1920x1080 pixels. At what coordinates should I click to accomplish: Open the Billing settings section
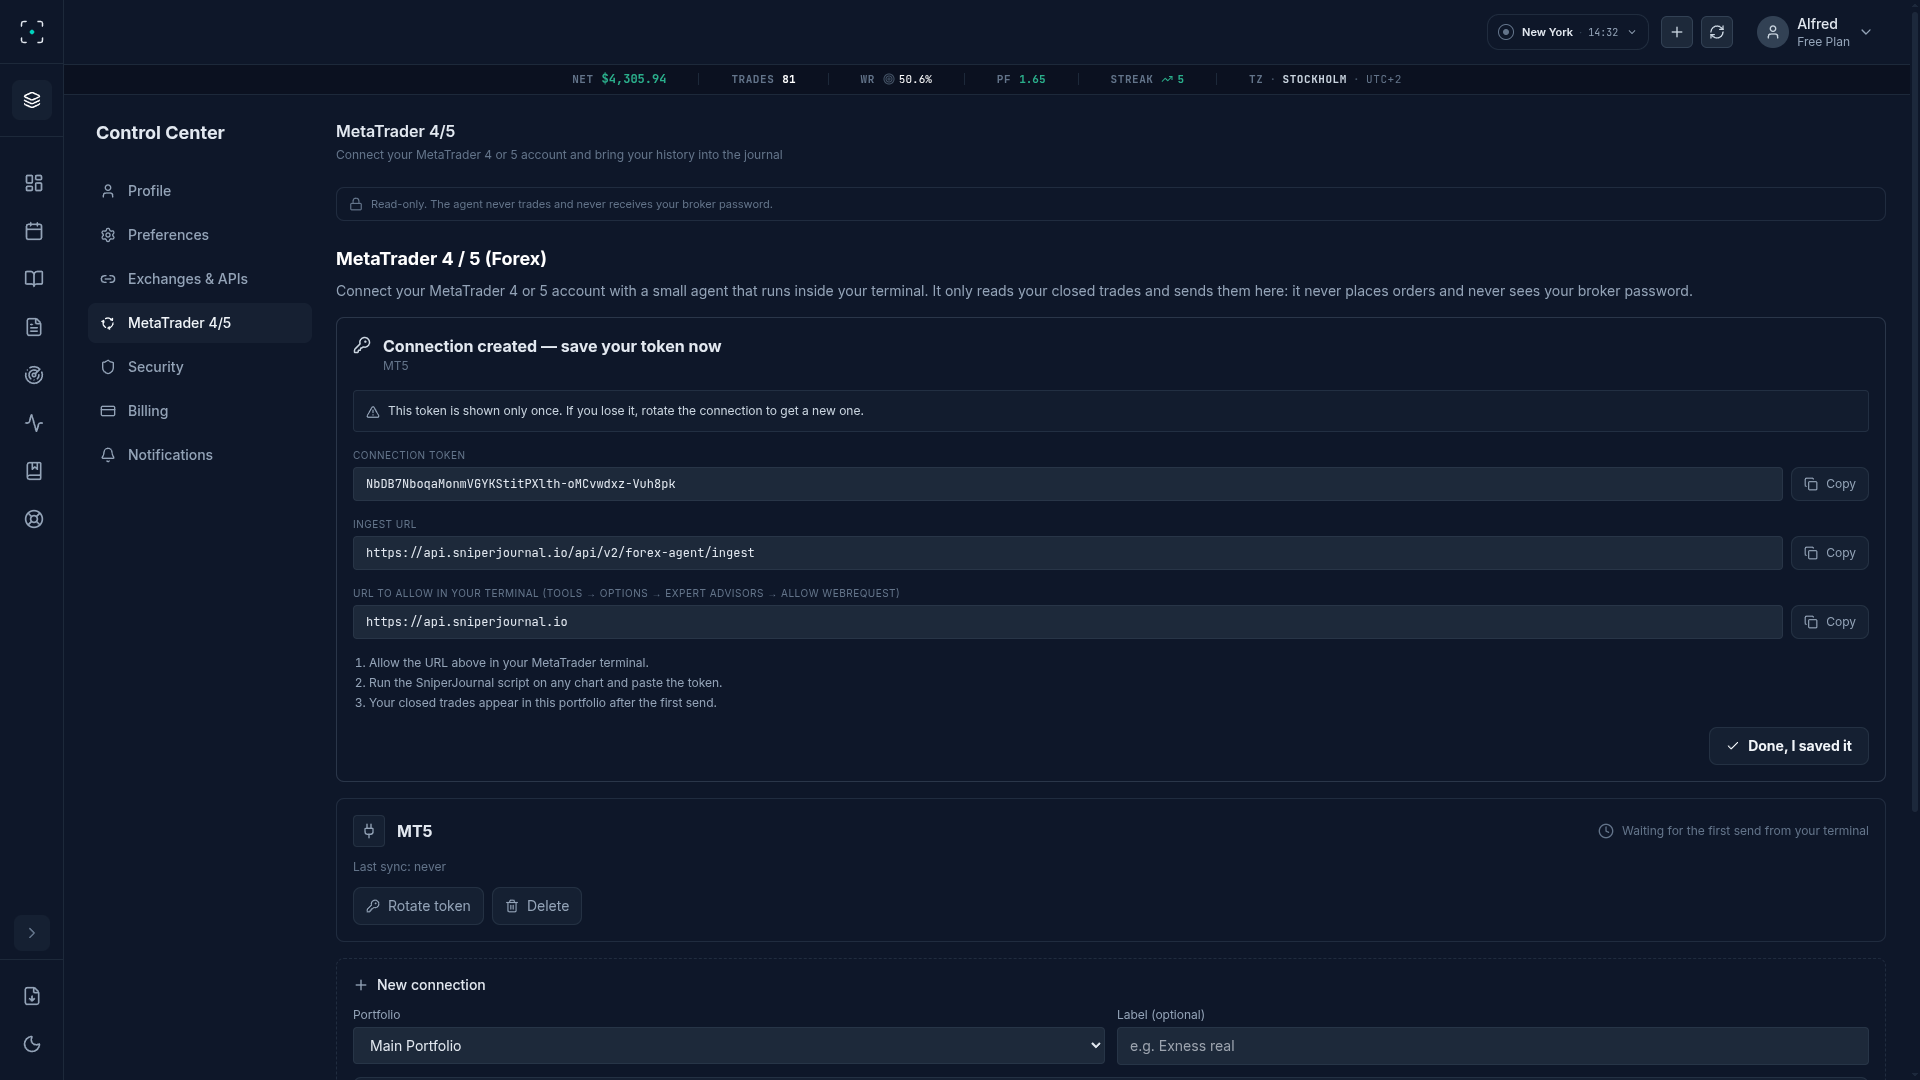point(200,411)
